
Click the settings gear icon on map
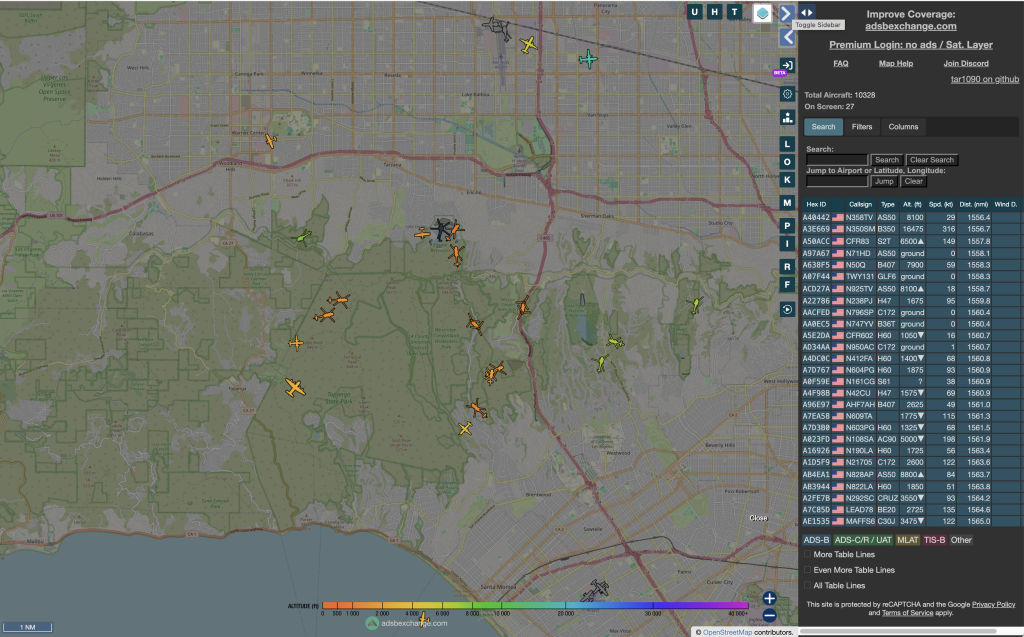point(788,93)
